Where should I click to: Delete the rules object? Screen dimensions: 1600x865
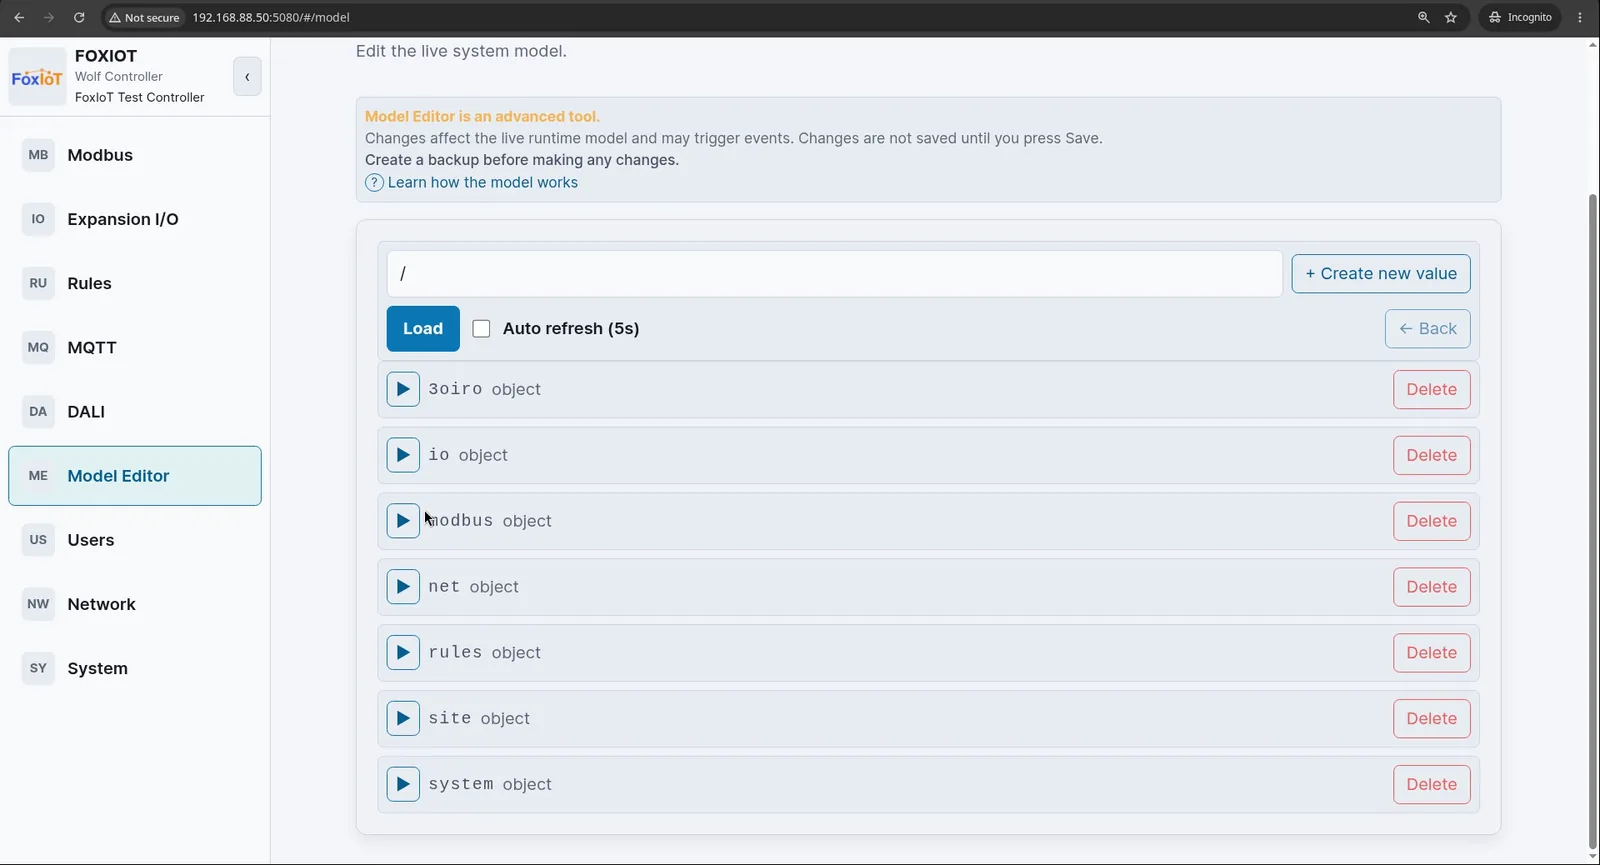pos(1432,653)
